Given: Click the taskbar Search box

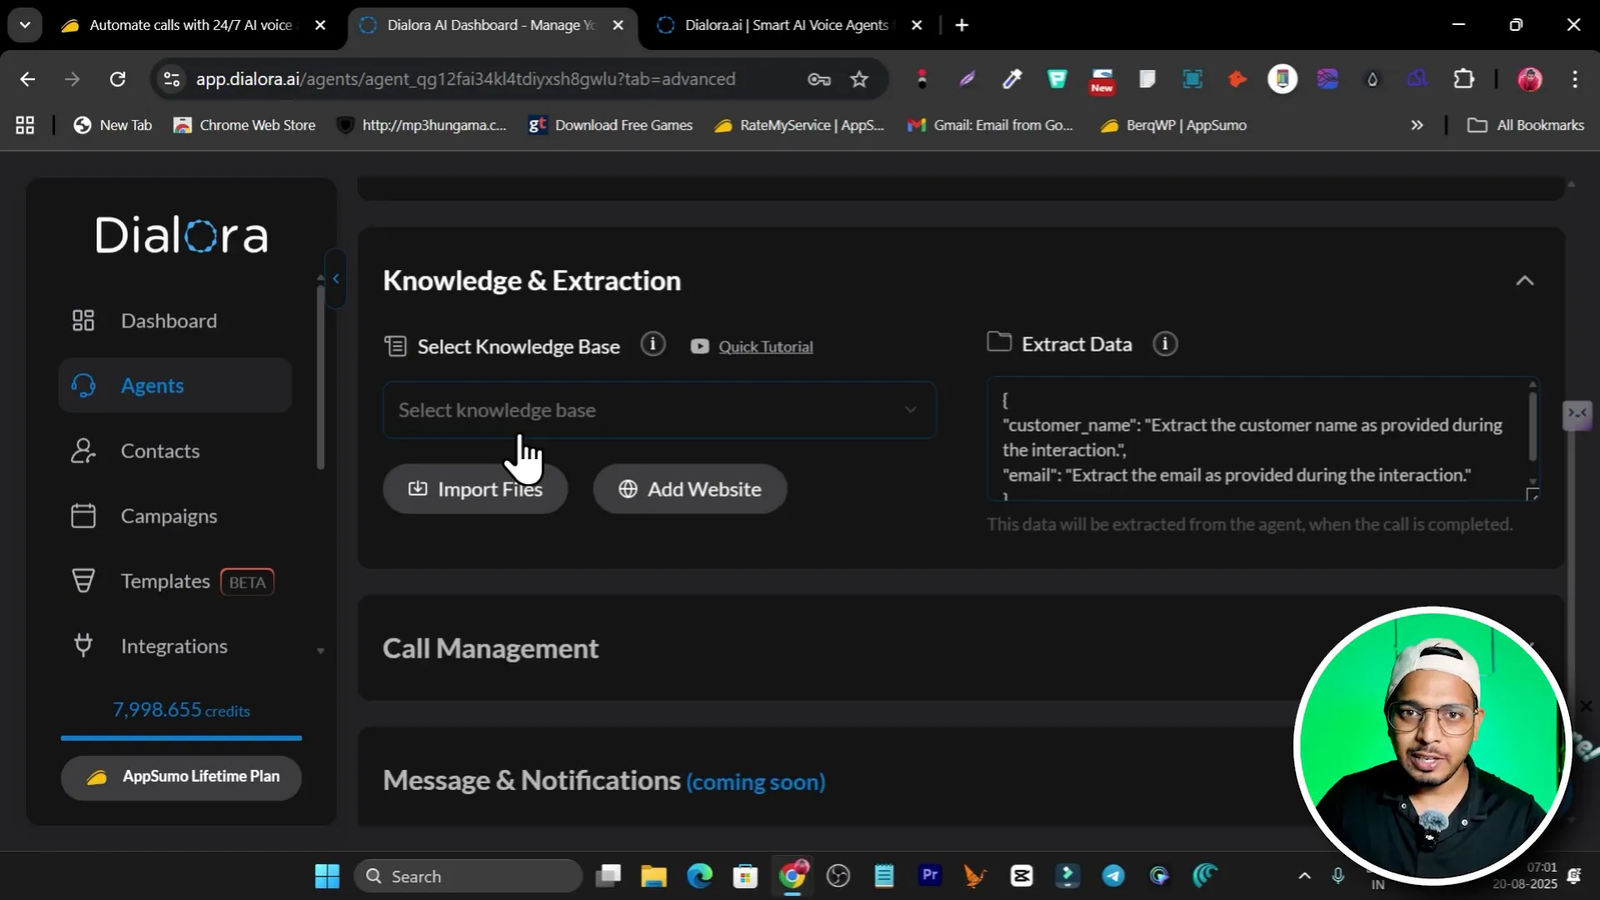Looking at the screenshot, I should tap(468, 876).
